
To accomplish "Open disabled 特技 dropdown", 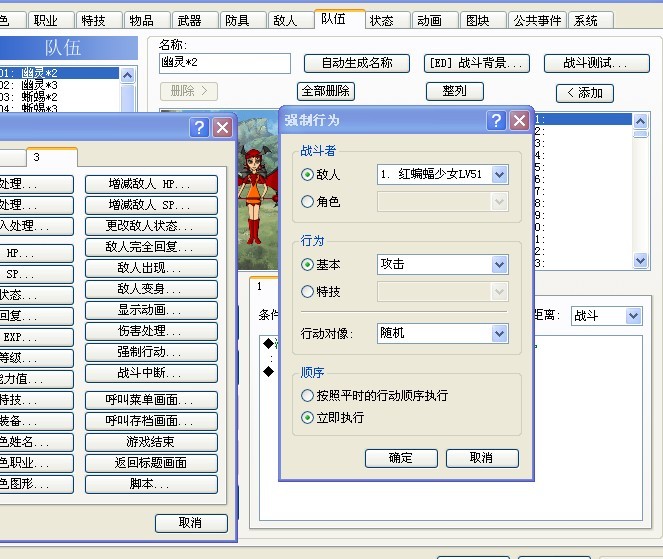I will click(x=442, y=291).
